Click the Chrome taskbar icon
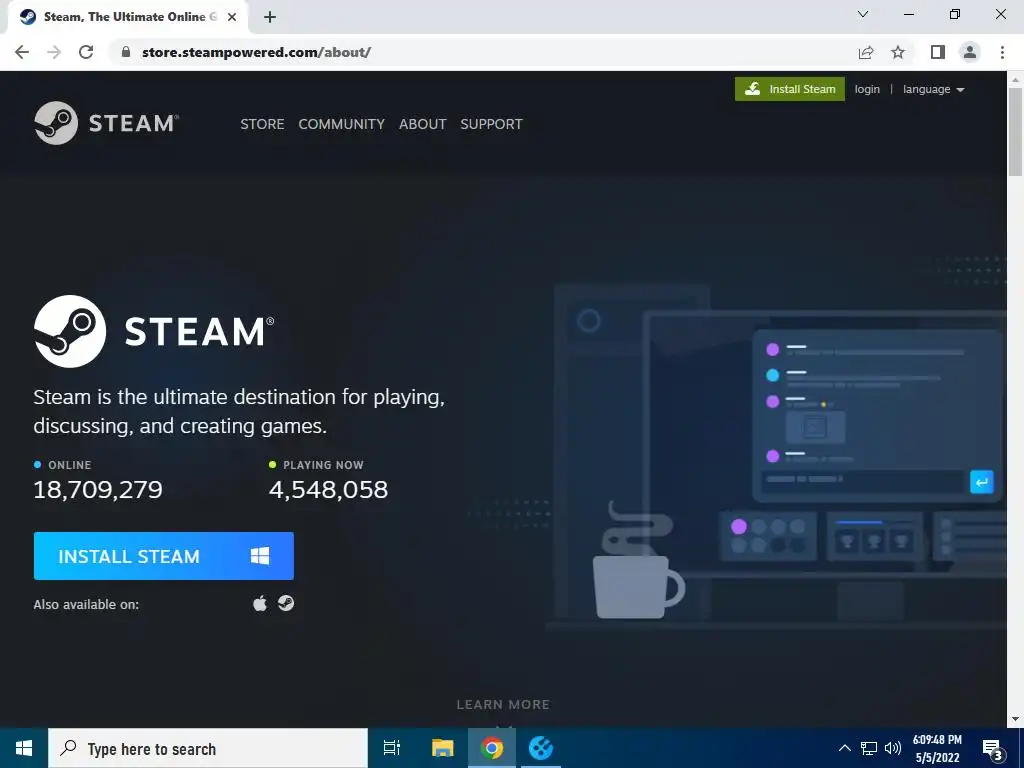The image size is (1024, 768). tap(492, 748)
